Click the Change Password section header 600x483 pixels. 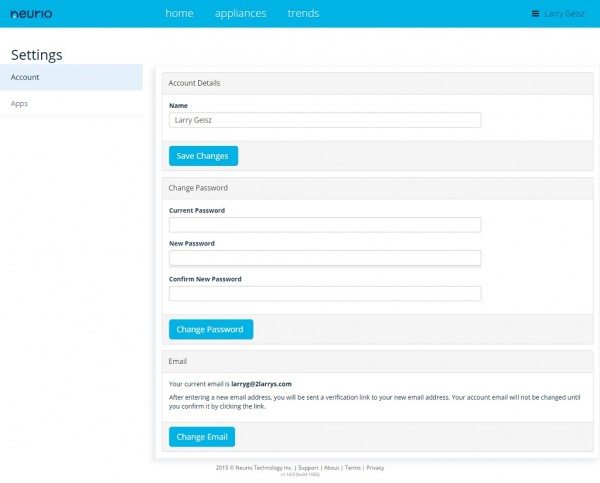pyautogui.click(x=377, y=188)
